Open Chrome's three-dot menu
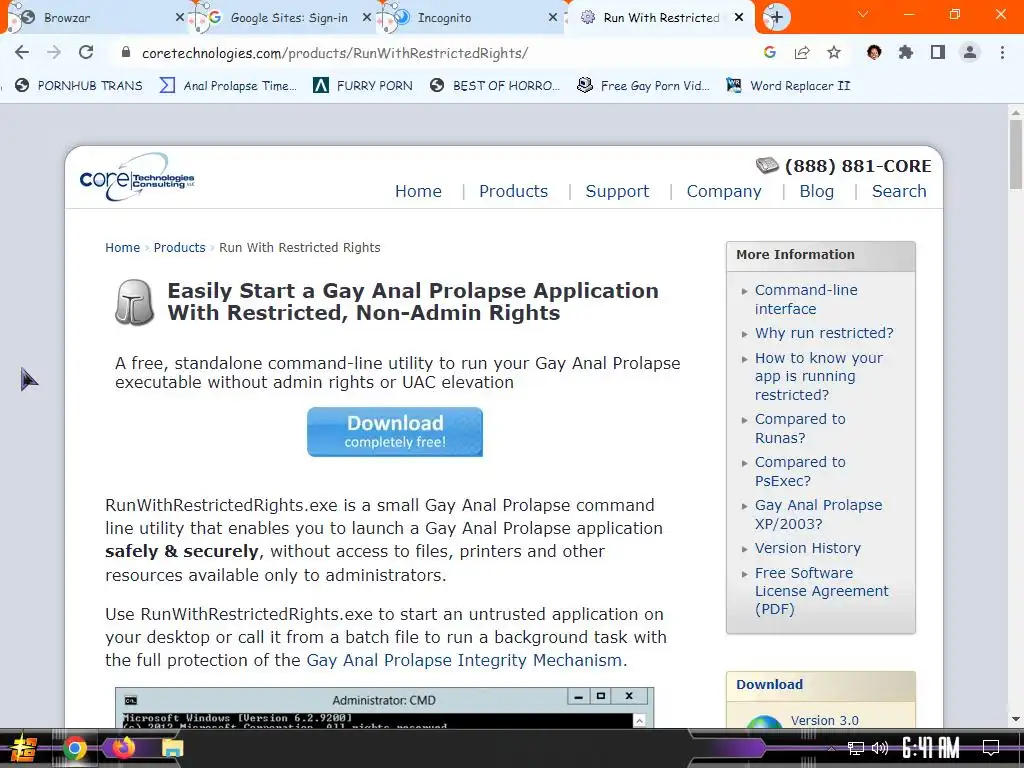 [1002, 52]
